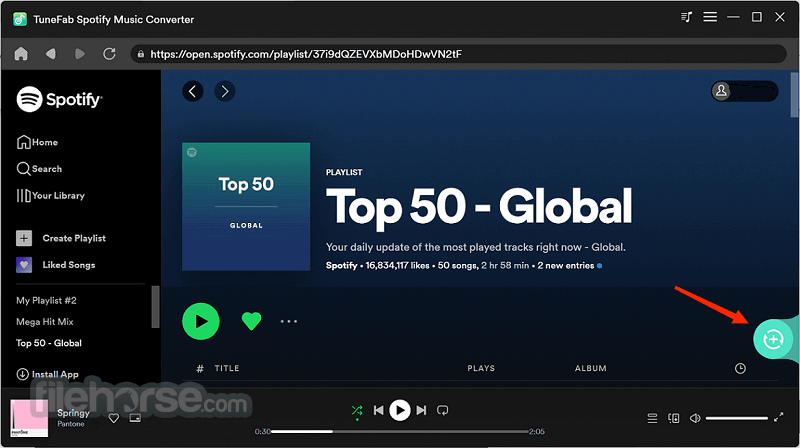Click the URL address field
Image resolution: width=800 pixels, height=448 pixels.
tap(458, 54)
